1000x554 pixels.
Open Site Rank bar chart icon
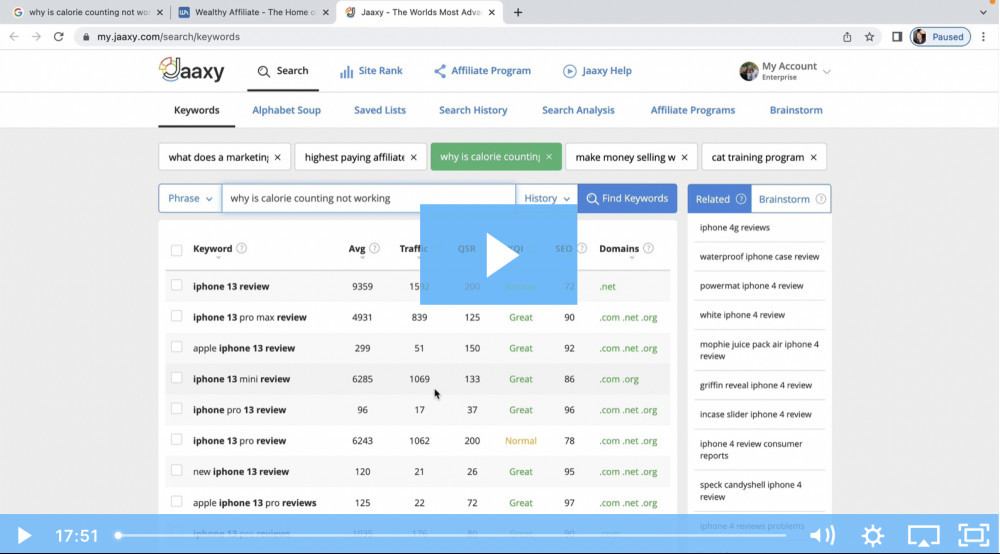346,71
